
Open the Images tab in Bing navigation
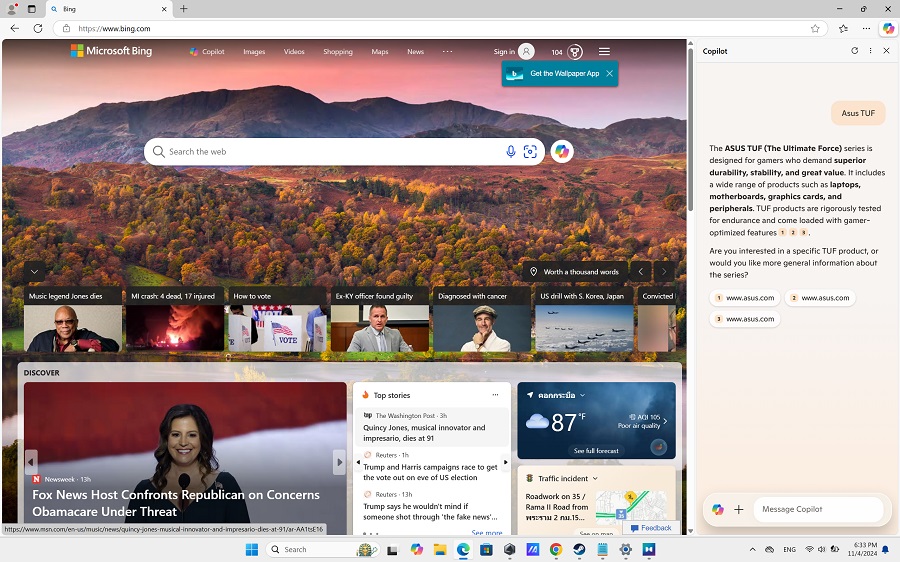pyautogui.click(x=254, y=52)
